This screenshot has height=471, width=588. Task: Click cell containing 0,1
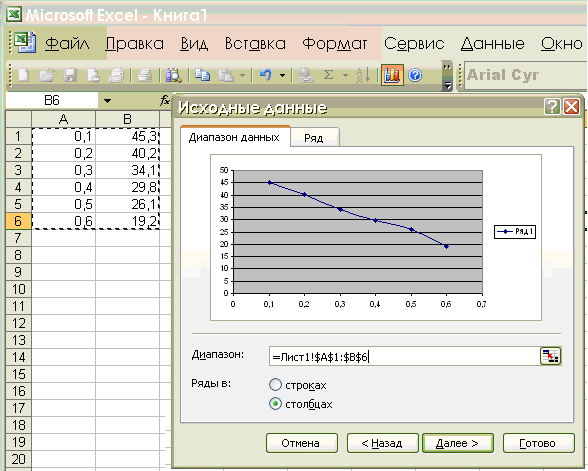tap(63, 136)
